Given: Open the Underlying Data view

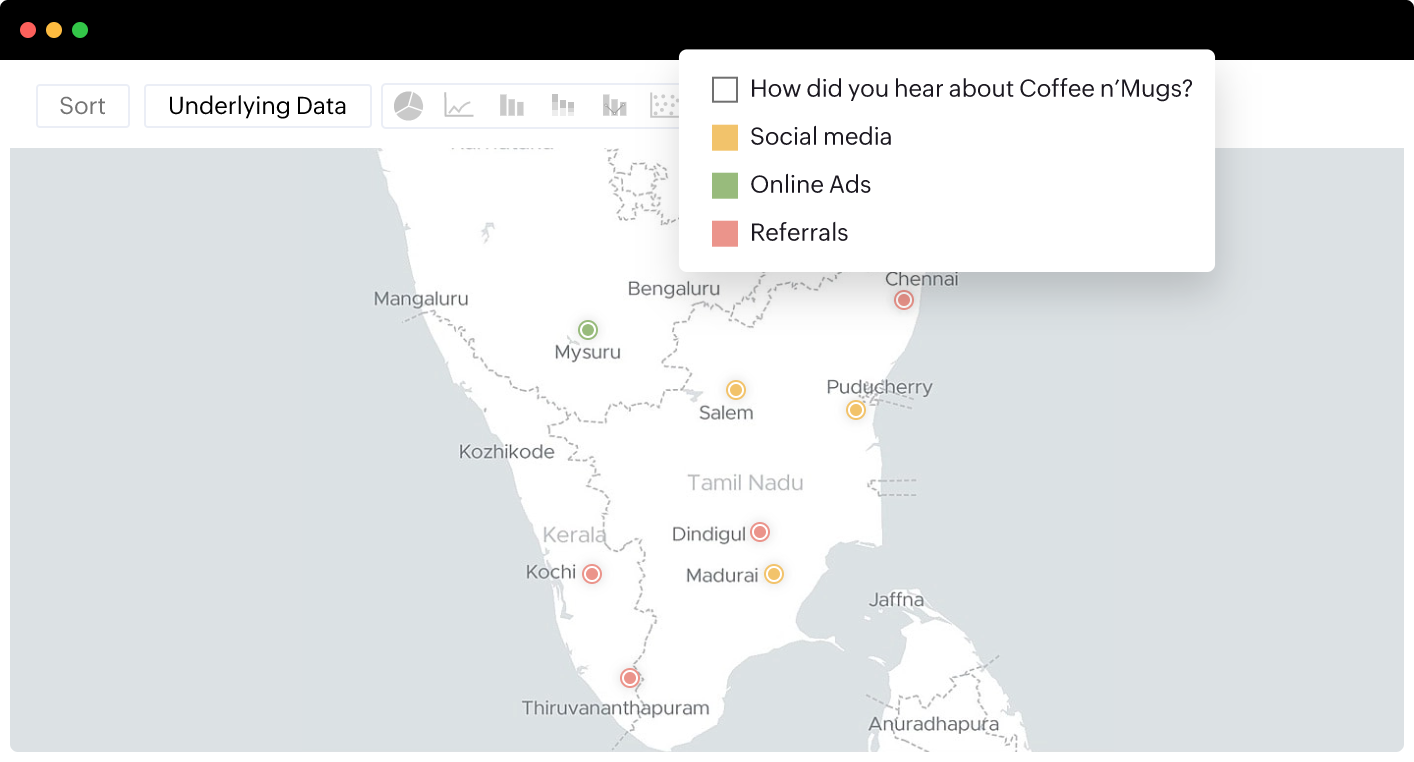Looking at the screenshot, I should 258,106.
